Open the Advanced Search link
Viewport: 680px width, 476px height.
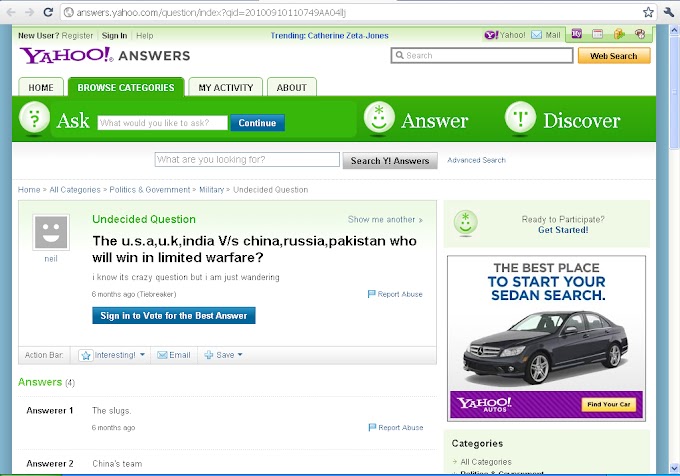476,160
